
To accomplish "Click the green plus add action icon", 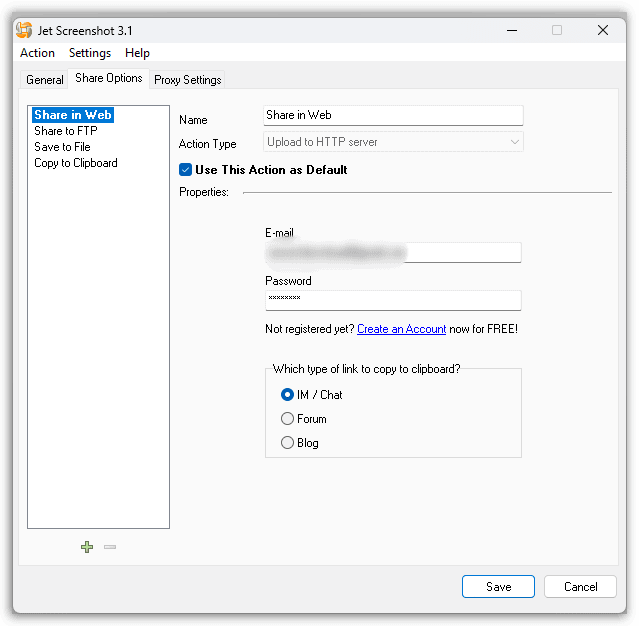I will [87, 547].
